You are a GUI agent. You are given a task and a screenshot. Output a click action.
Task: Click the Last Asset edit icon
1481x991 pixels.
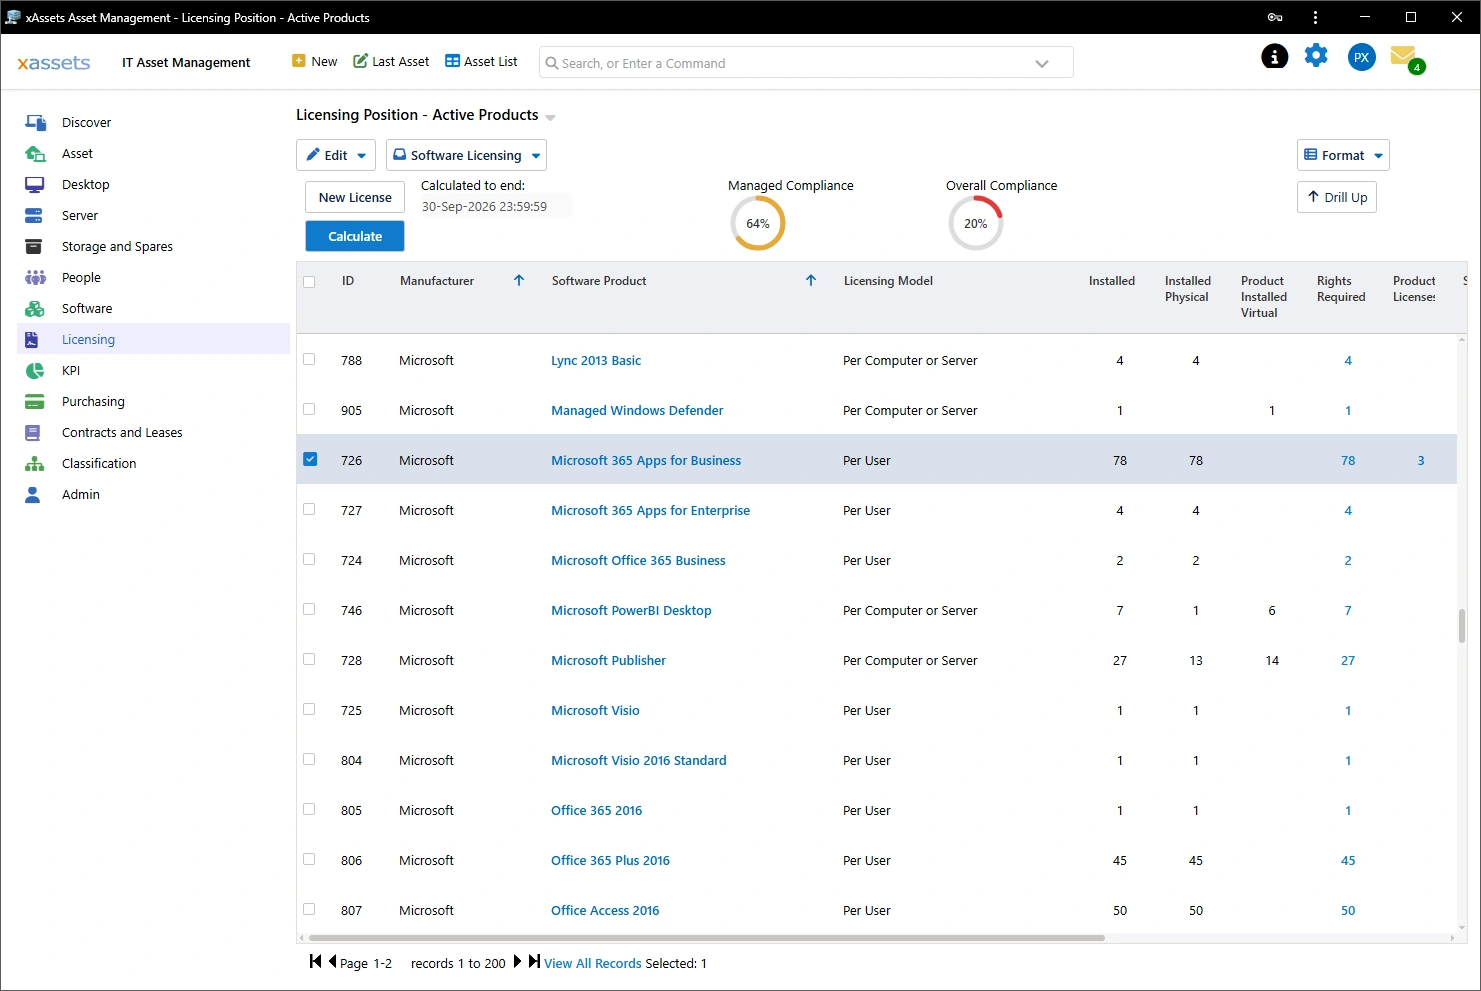(x=360, y=61)
